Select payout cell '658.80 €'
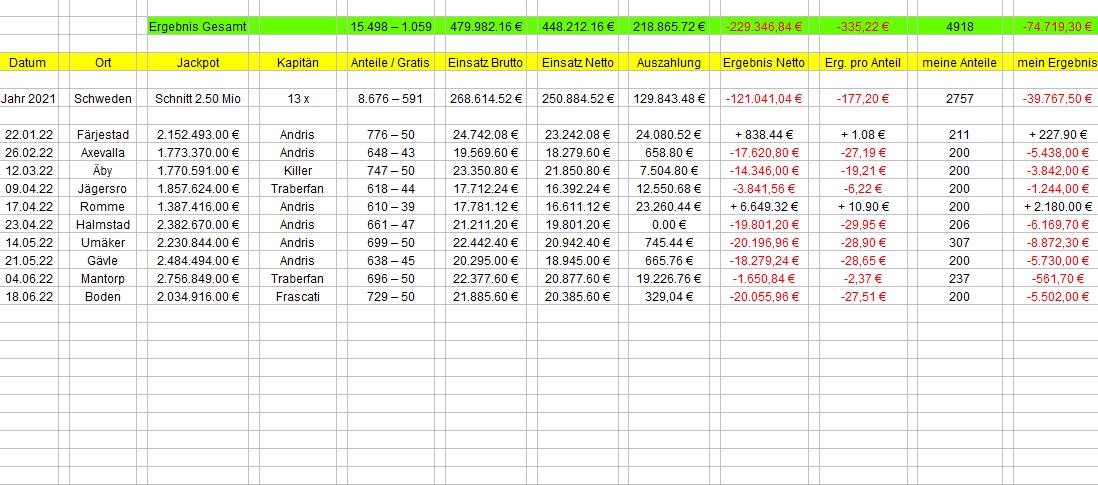Image resolution: width=1098 pixels, height=485 pixels. [669, 153]
